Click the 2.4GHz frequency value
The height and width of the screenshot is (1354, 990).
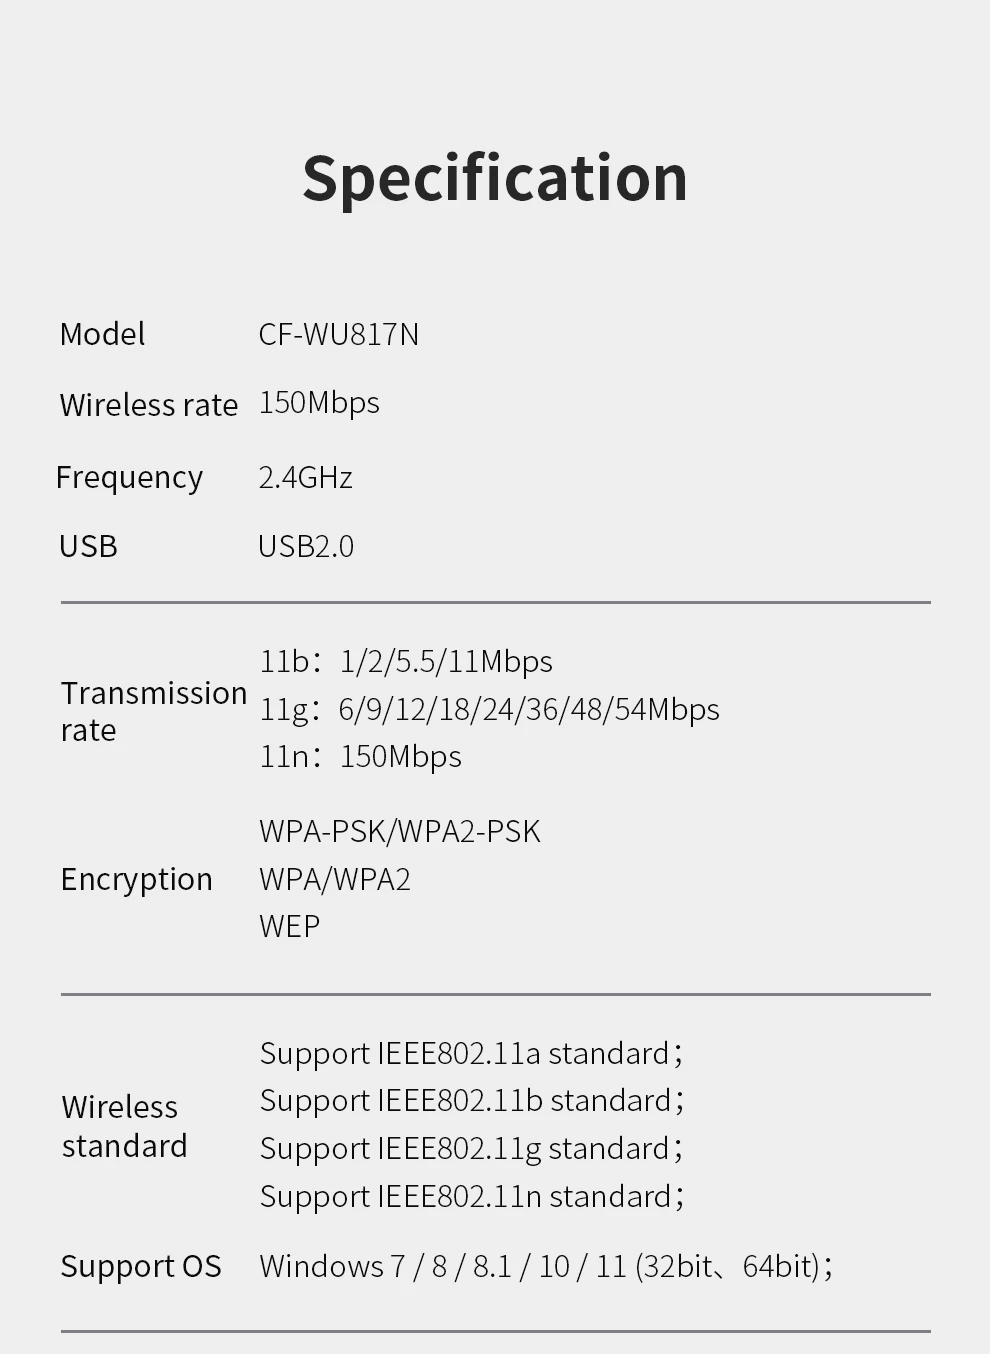click(306, 478)
